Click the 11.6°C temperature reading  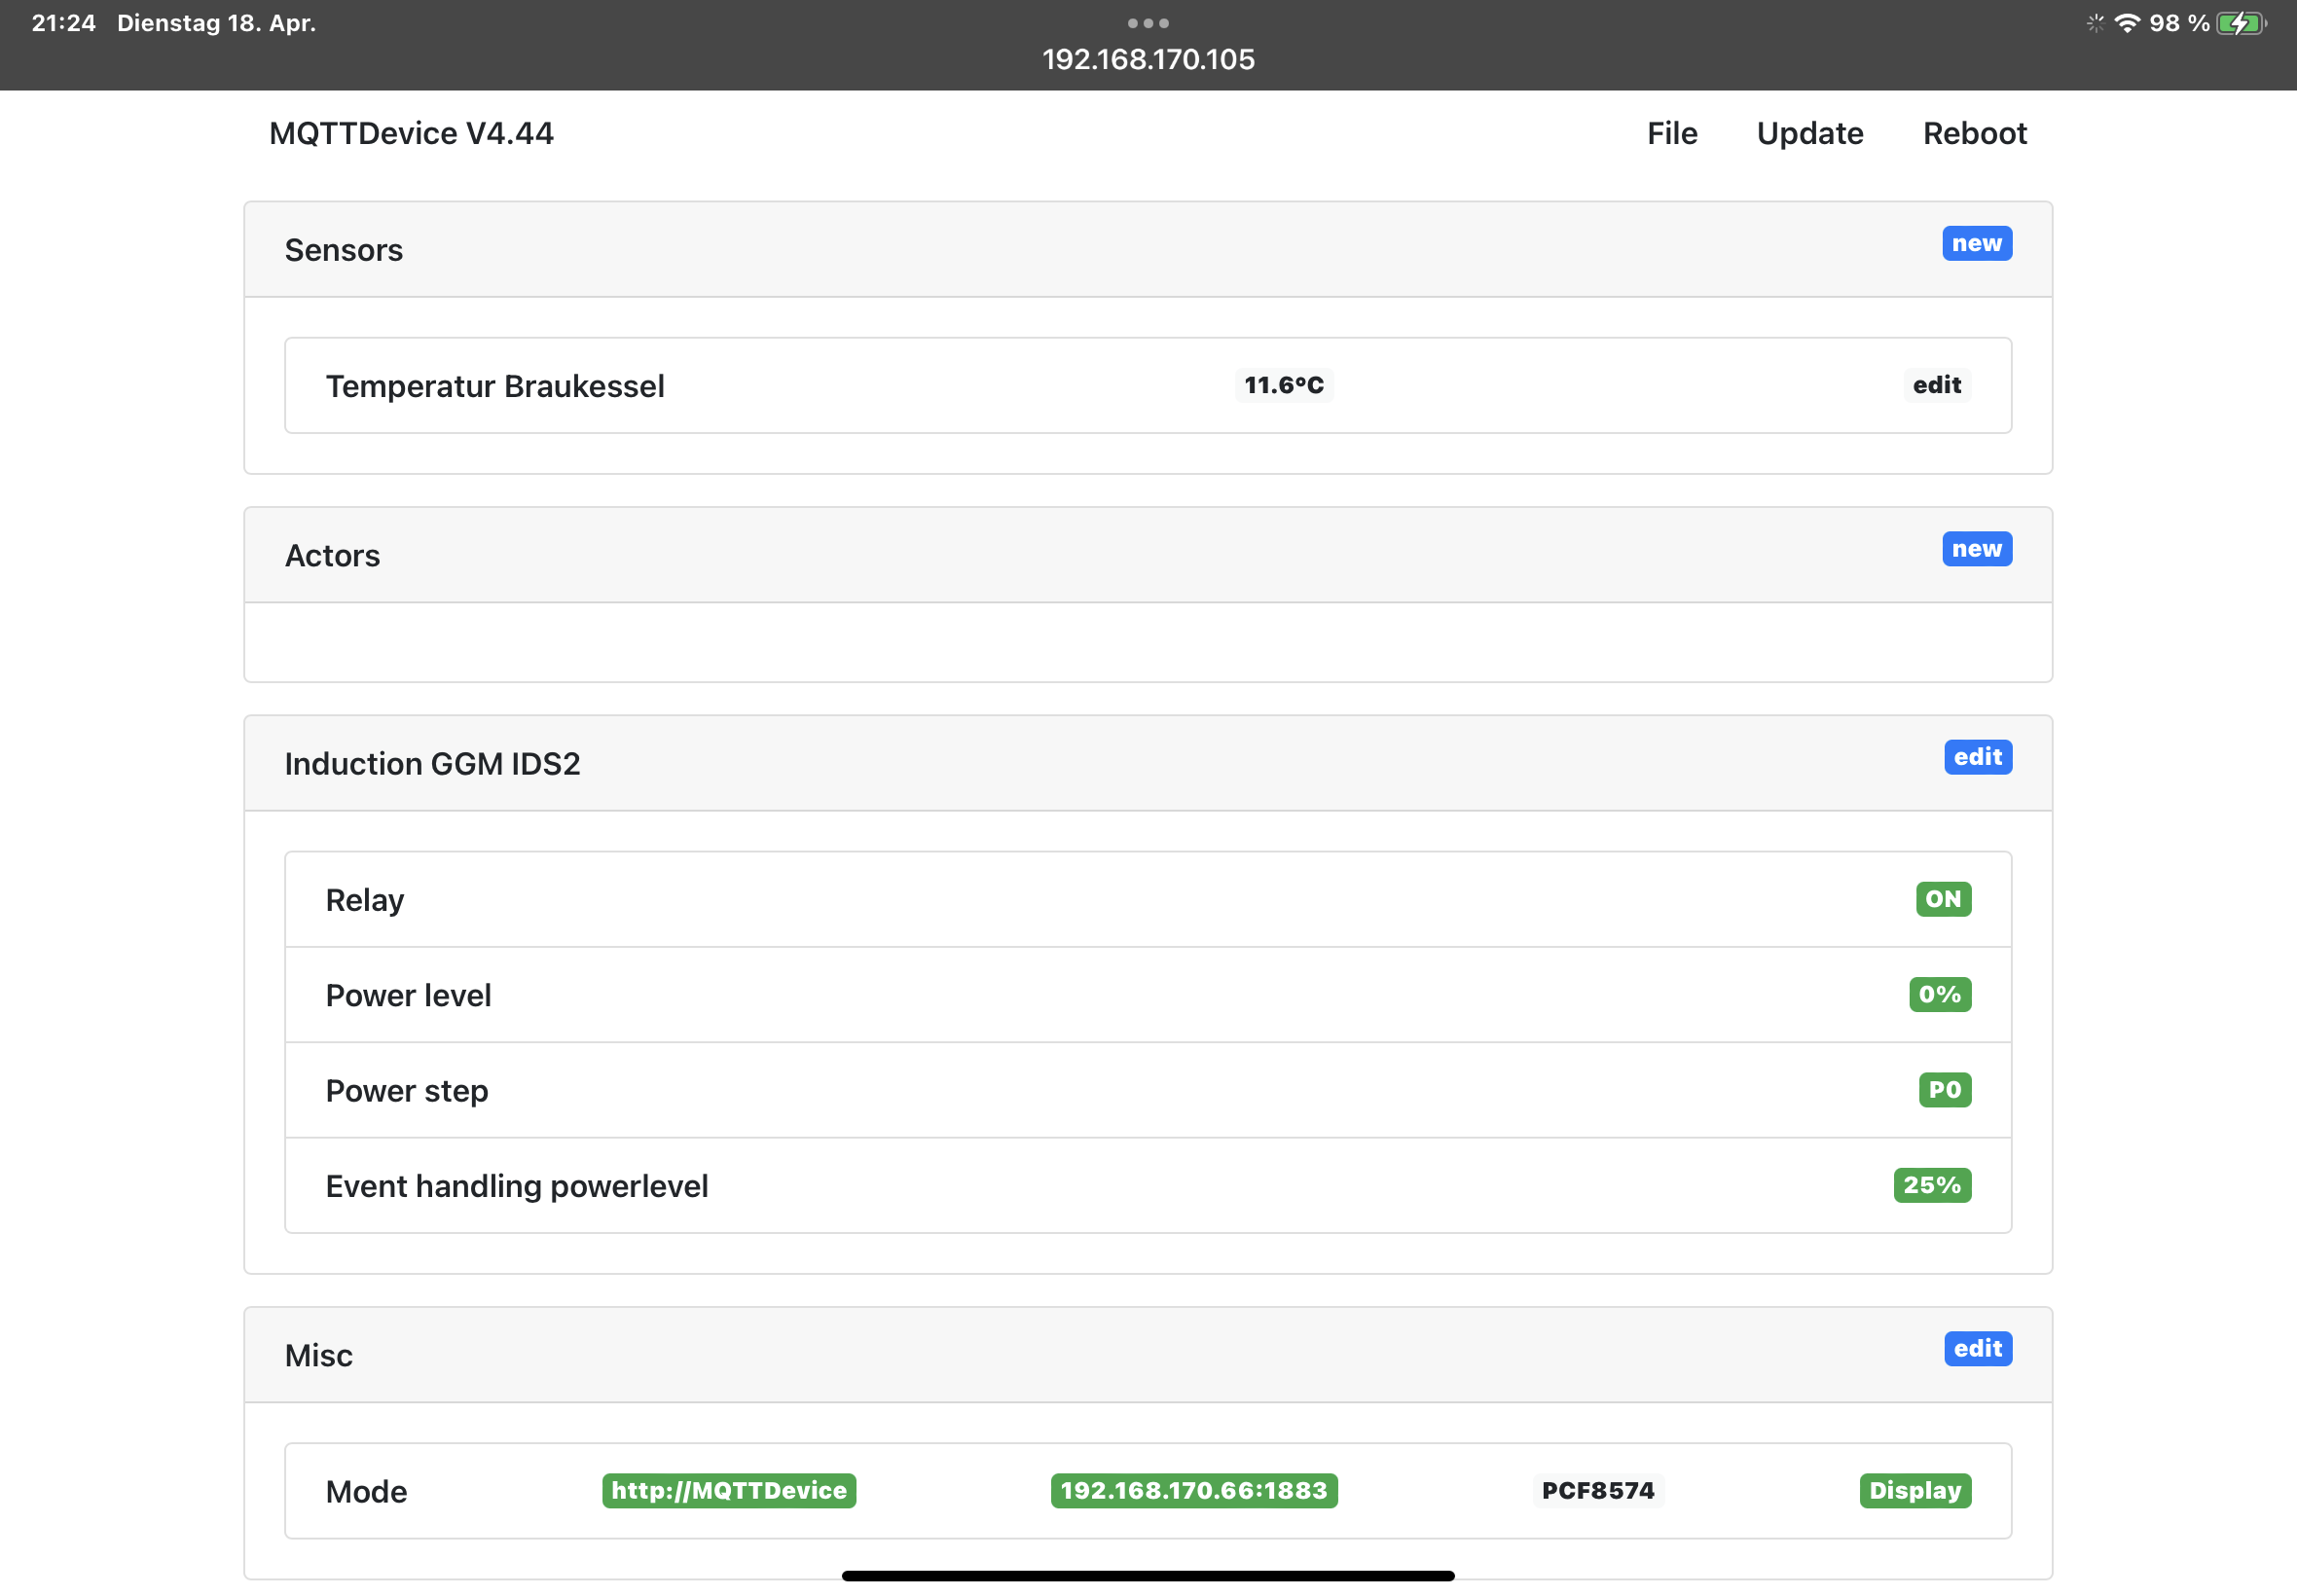1283,385
